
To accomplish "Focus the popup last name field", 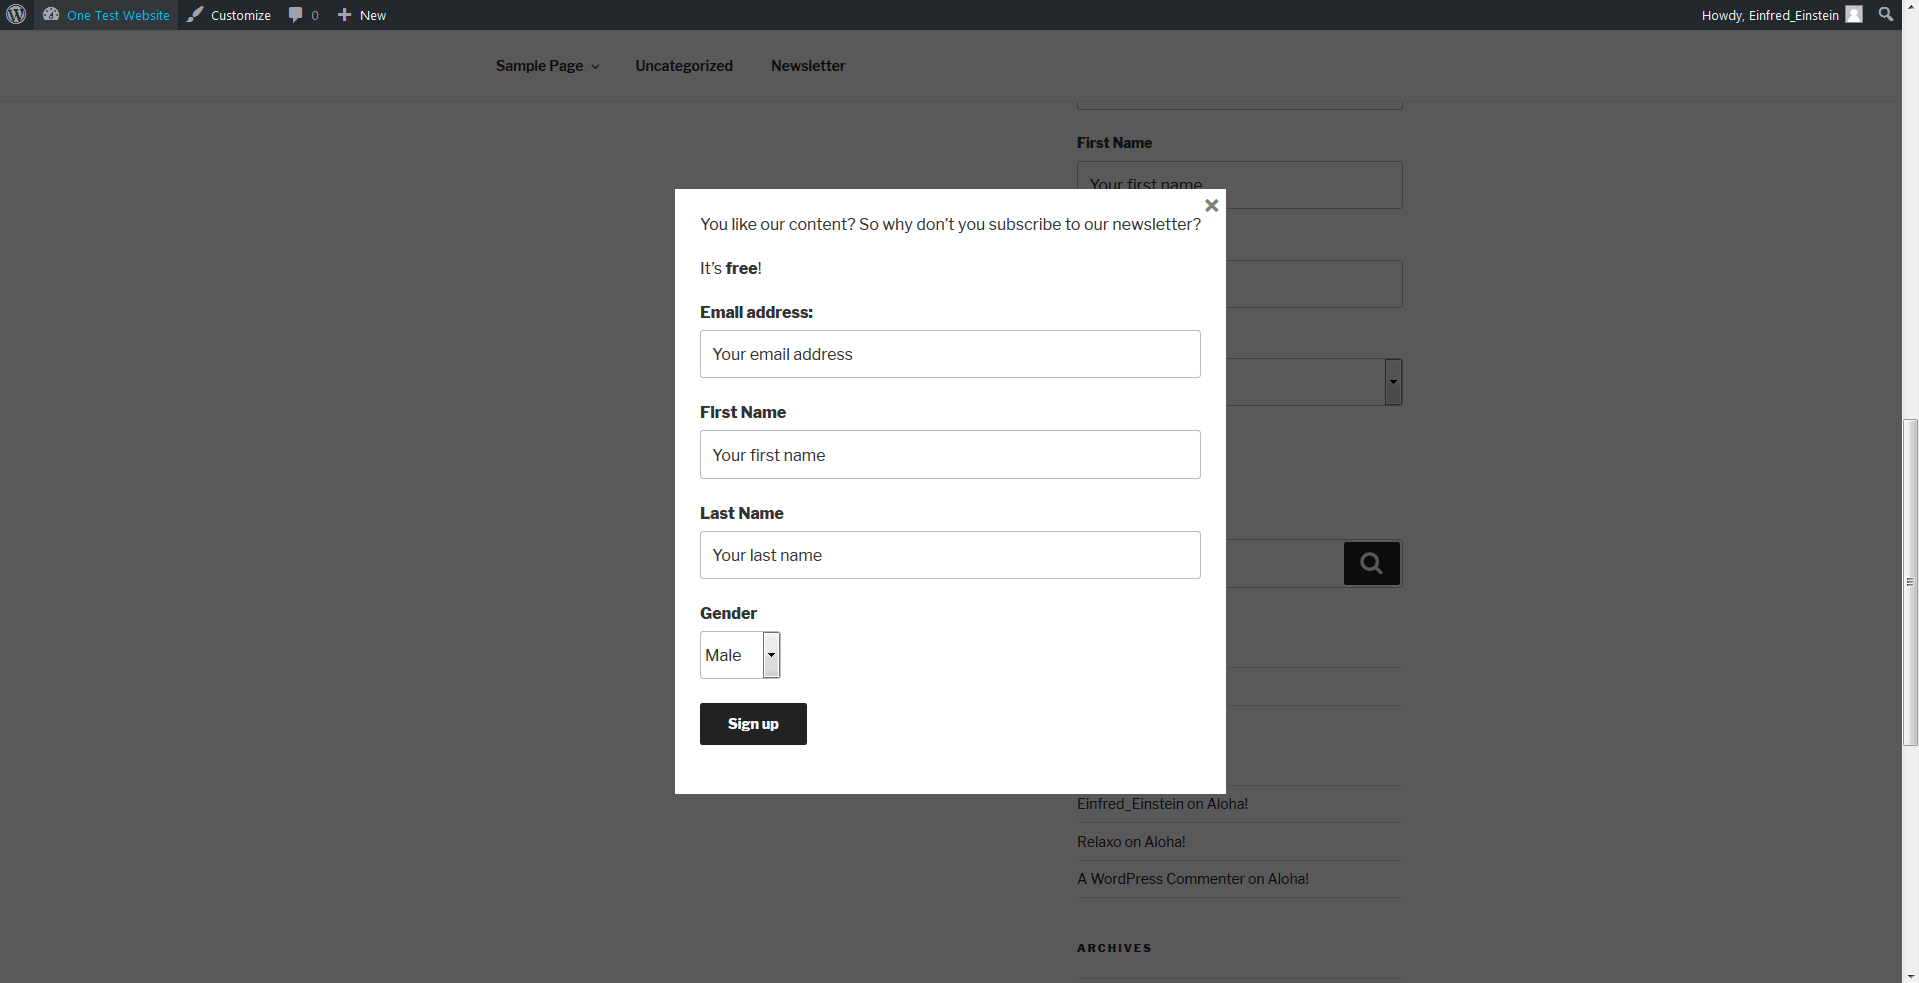I will pos(950,555).
